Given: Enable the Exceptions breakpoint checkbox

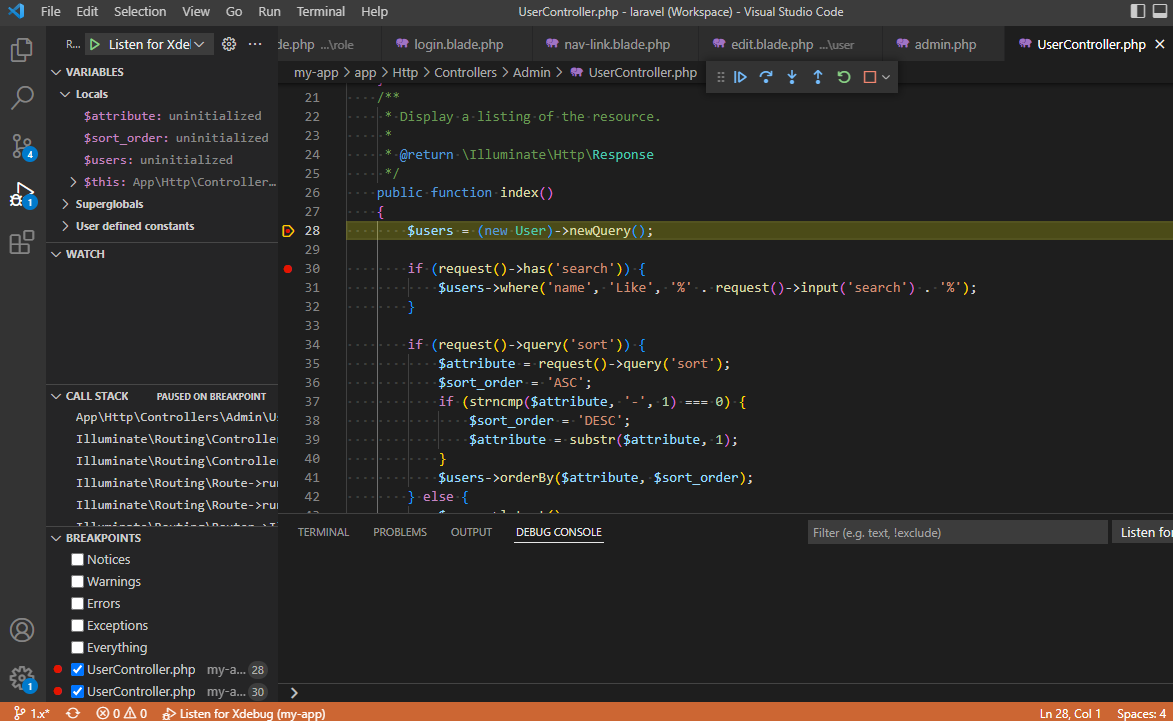Looking at the screenshot, I should coord(77,625).
